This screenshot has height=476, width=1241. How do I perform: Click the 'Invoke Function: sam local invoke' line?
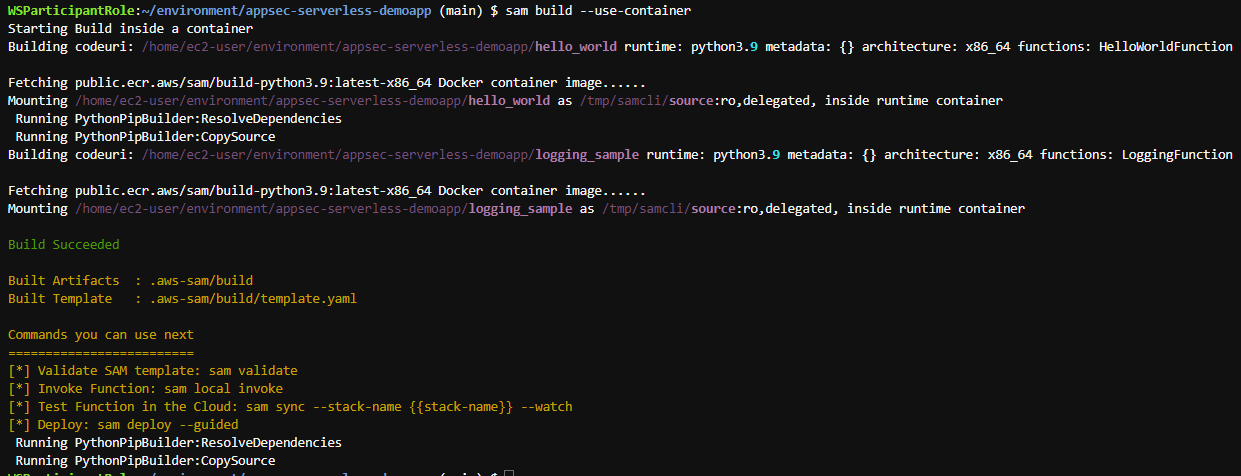pos(146,388)
